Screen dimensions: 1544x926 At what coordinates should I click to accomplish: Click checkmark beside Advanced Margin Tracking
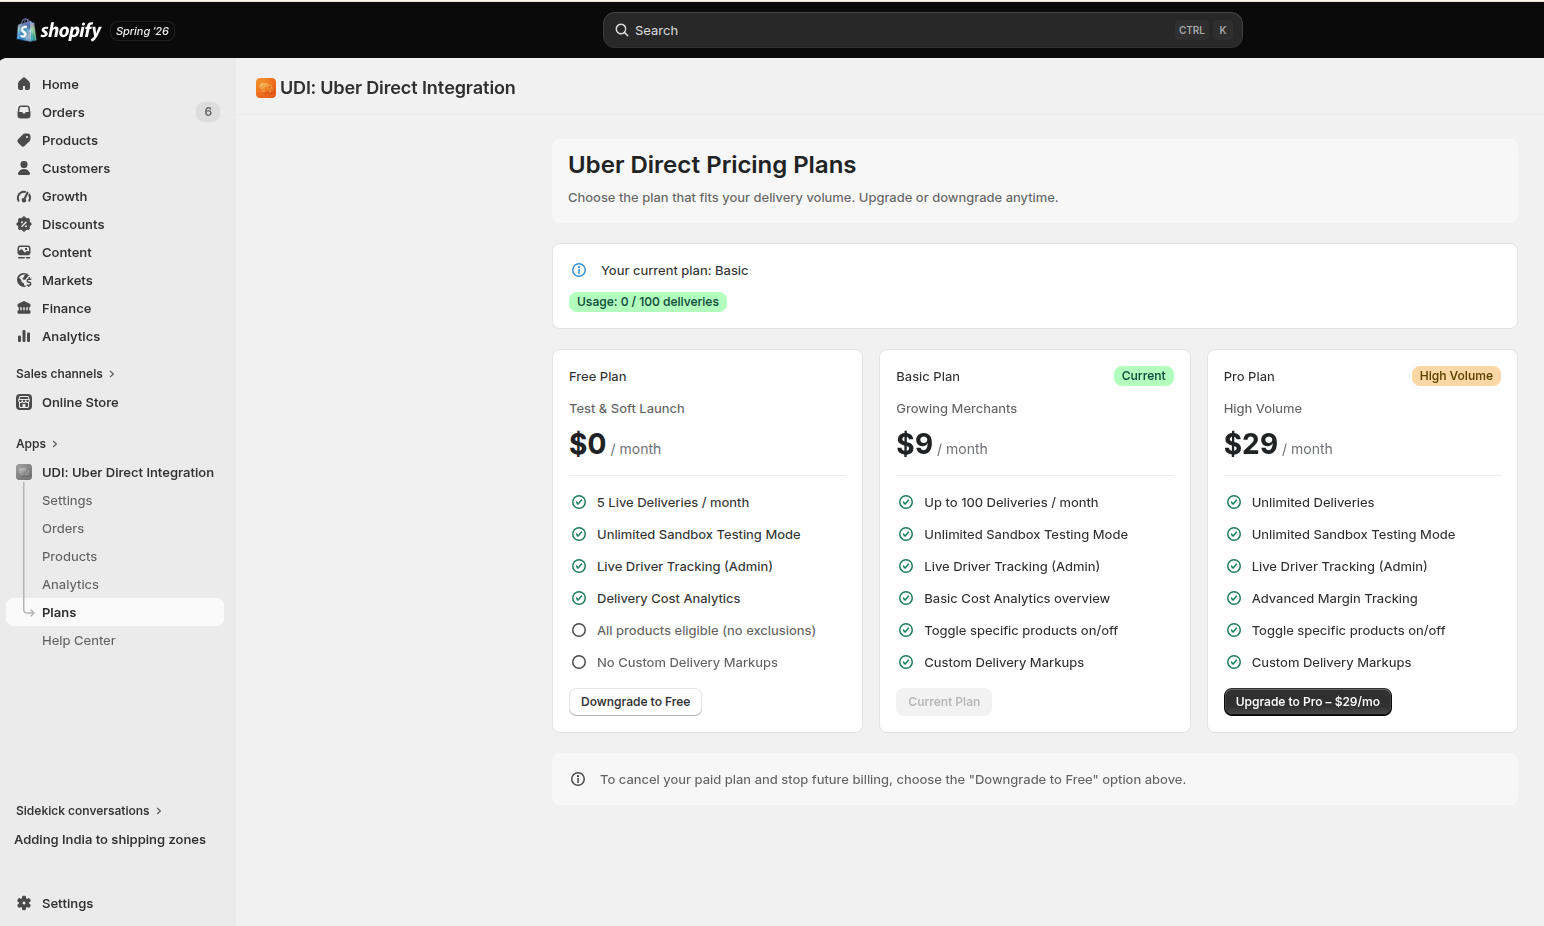(x=1234, y=598)
